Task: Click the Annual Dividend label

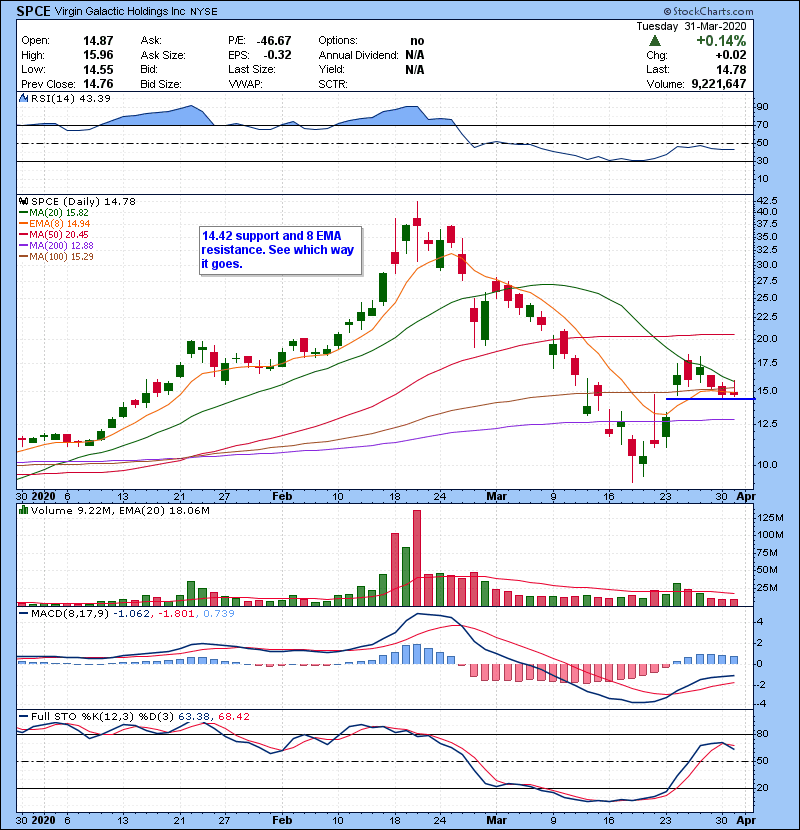Action: tap(358, 55)
